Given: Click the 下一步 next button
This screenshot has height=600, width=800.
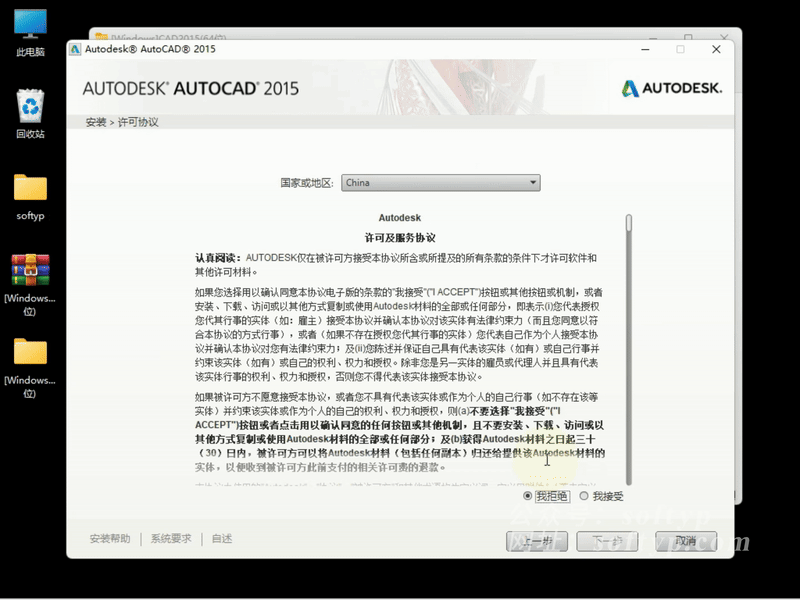Looking at the screenshot, I should click(607, 541).
